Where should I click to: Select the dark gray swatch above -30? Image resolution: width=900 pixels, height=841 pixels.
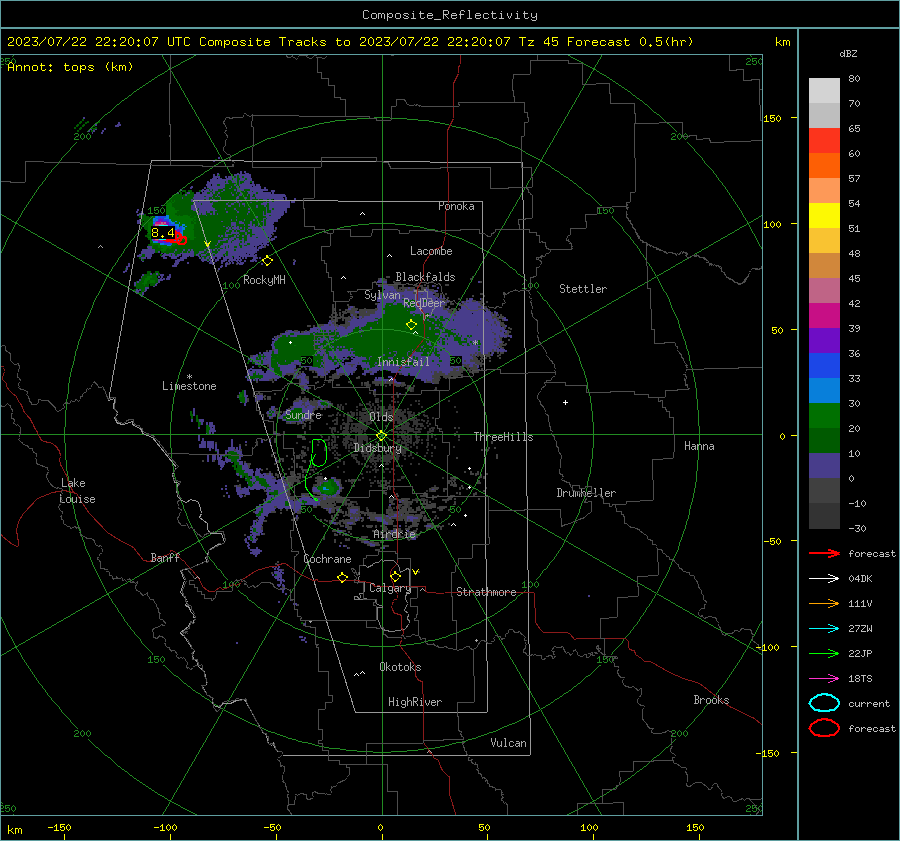(x=824, y=516)
